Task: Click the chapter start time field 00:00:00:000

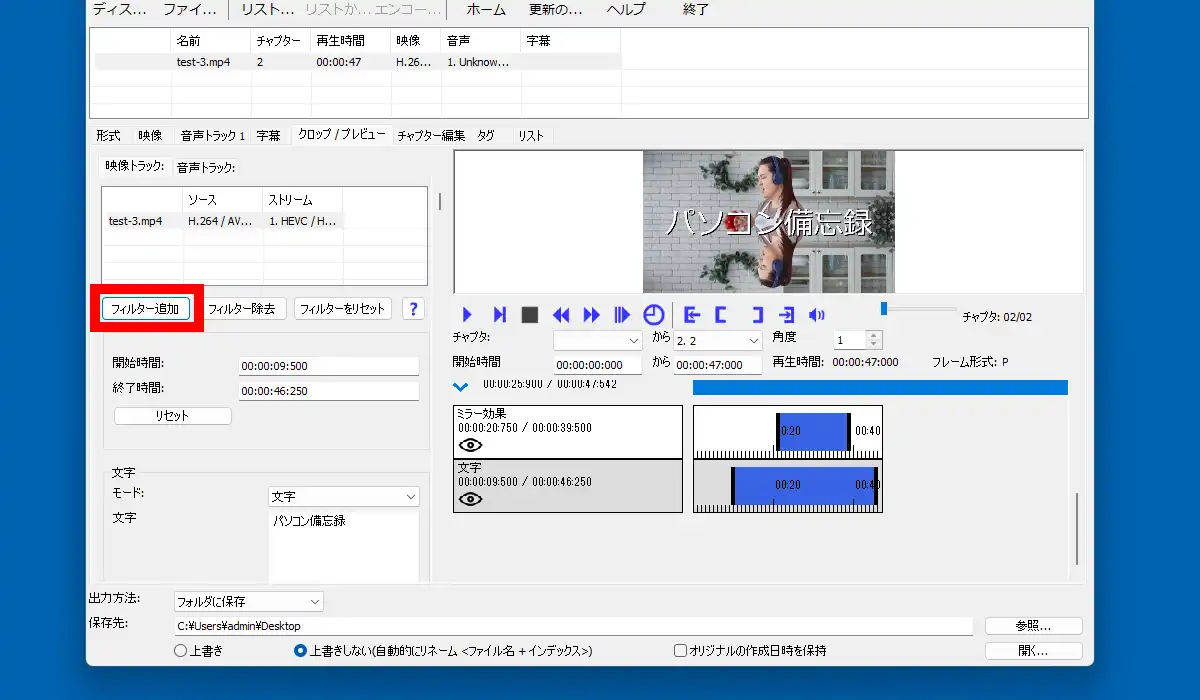Action: pos(598,365)
